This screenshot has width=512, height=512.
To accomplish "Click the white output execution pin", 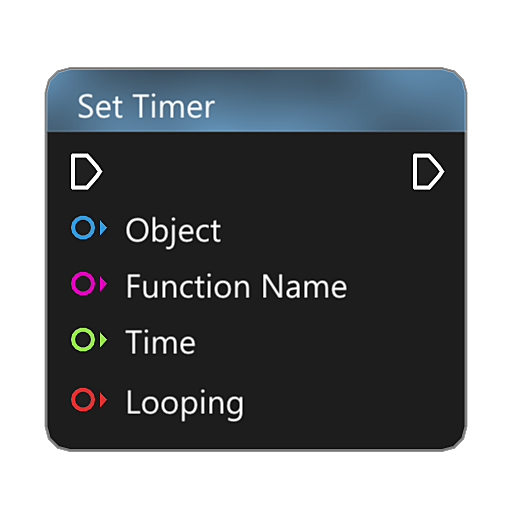I will pyautogui.click(x=428, y=172).
